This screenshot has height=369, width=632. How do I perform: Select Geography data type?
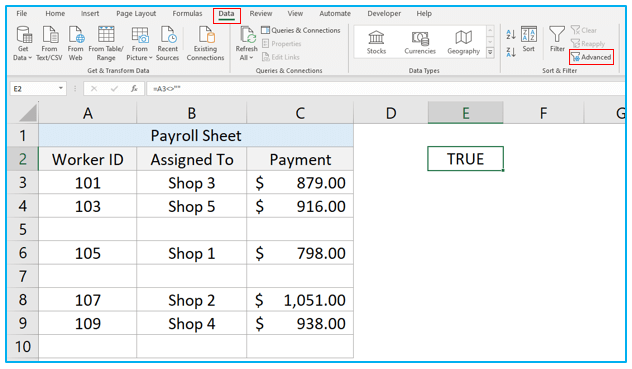click(x=464, y=43)
